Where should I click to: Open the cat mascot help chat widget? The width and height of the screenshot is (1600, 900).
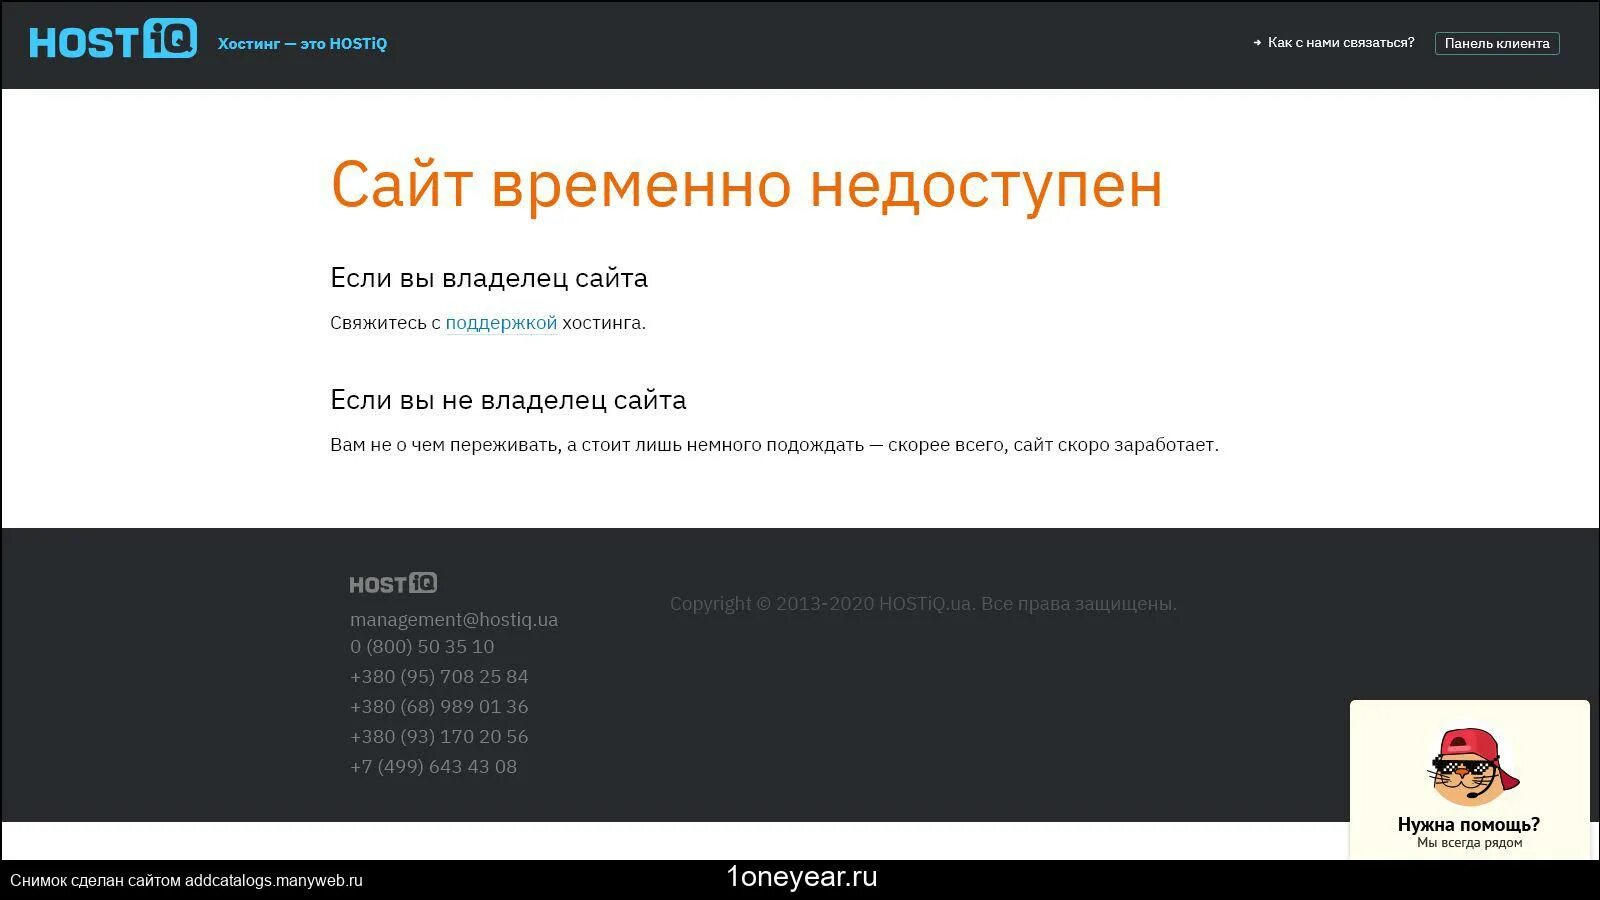tap(1469, 779)
